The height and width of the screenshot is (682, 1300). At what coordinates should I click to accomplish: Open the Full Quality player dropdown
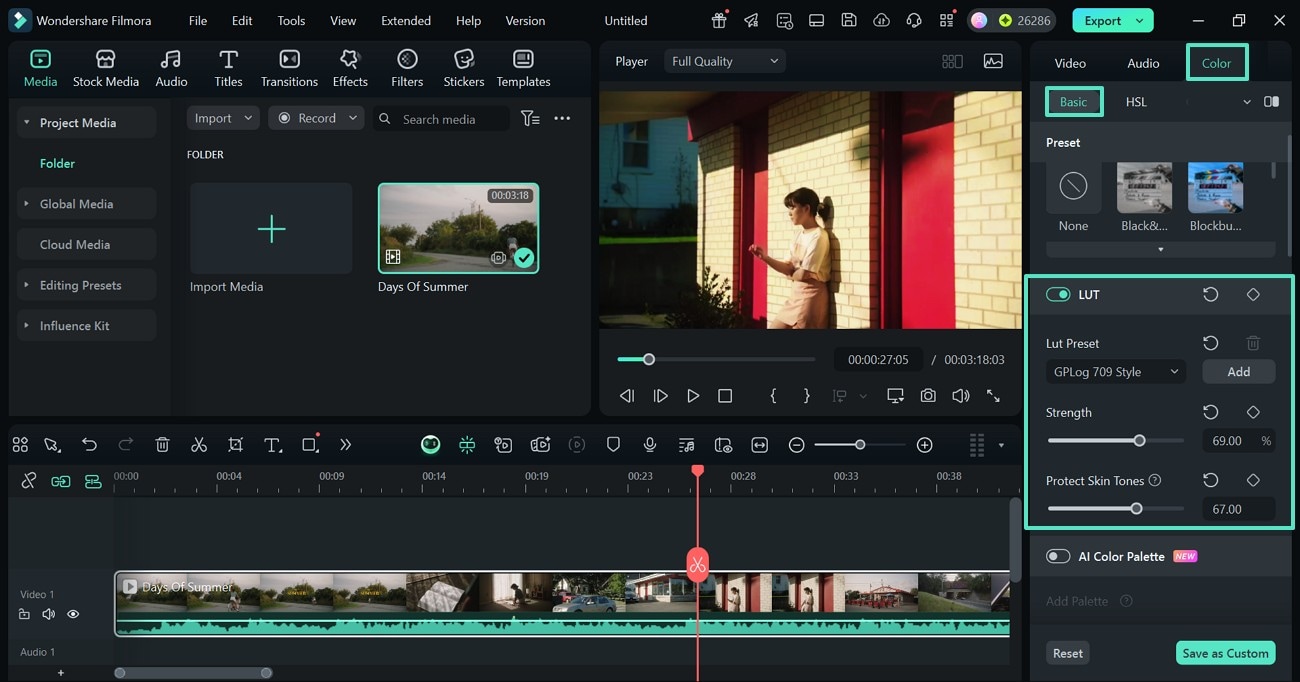[724, 61]
